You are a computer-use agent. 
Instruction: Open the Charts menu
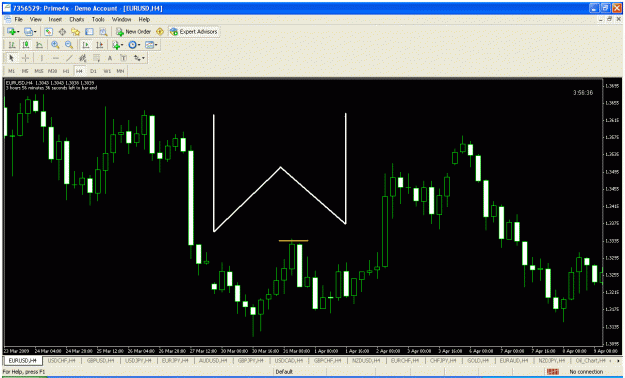pos(77,19)
